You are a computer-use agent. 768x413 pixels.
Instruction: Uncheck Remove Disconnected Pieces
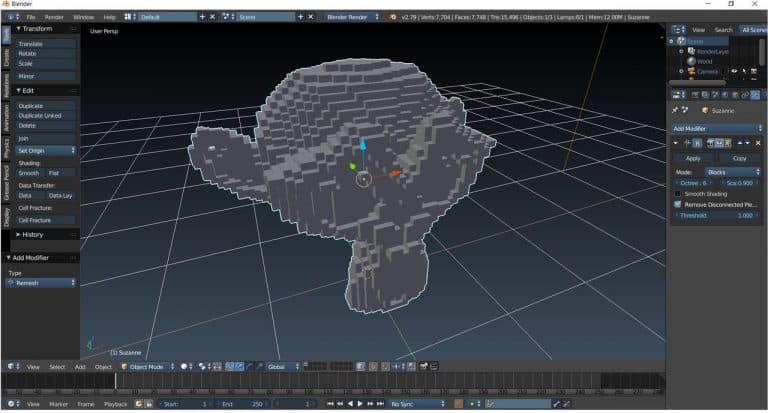coord(678,204)
